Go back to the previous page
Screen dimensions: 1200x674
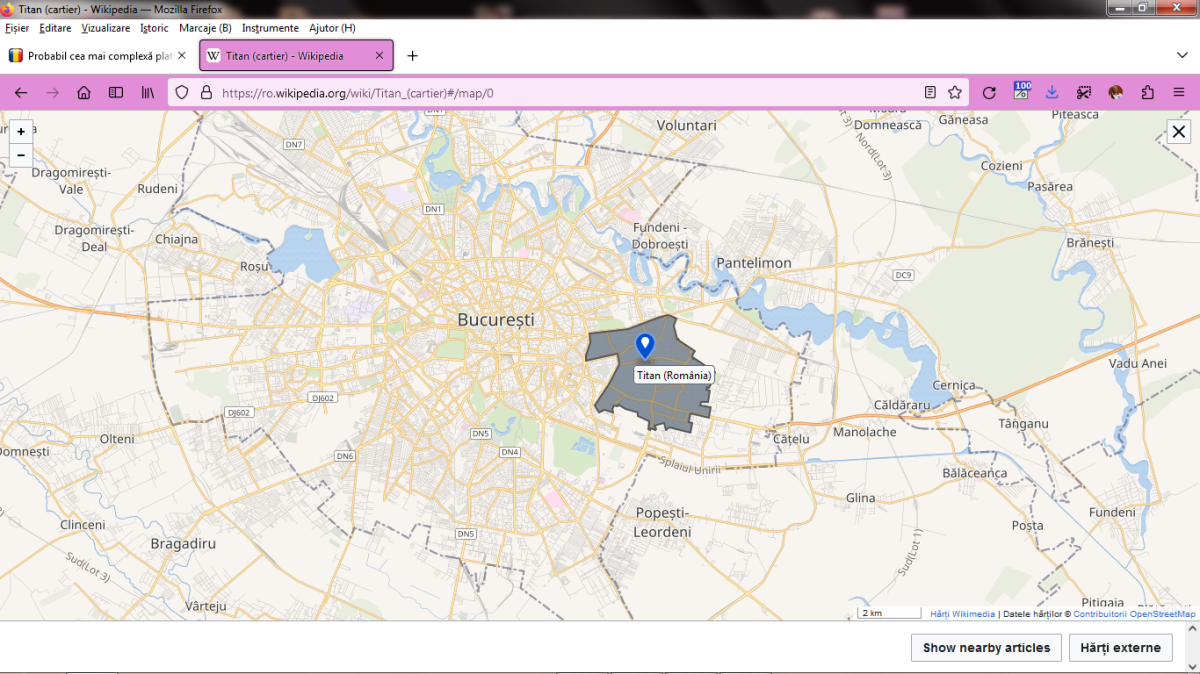pyautogui.click(x=21, y=92)
